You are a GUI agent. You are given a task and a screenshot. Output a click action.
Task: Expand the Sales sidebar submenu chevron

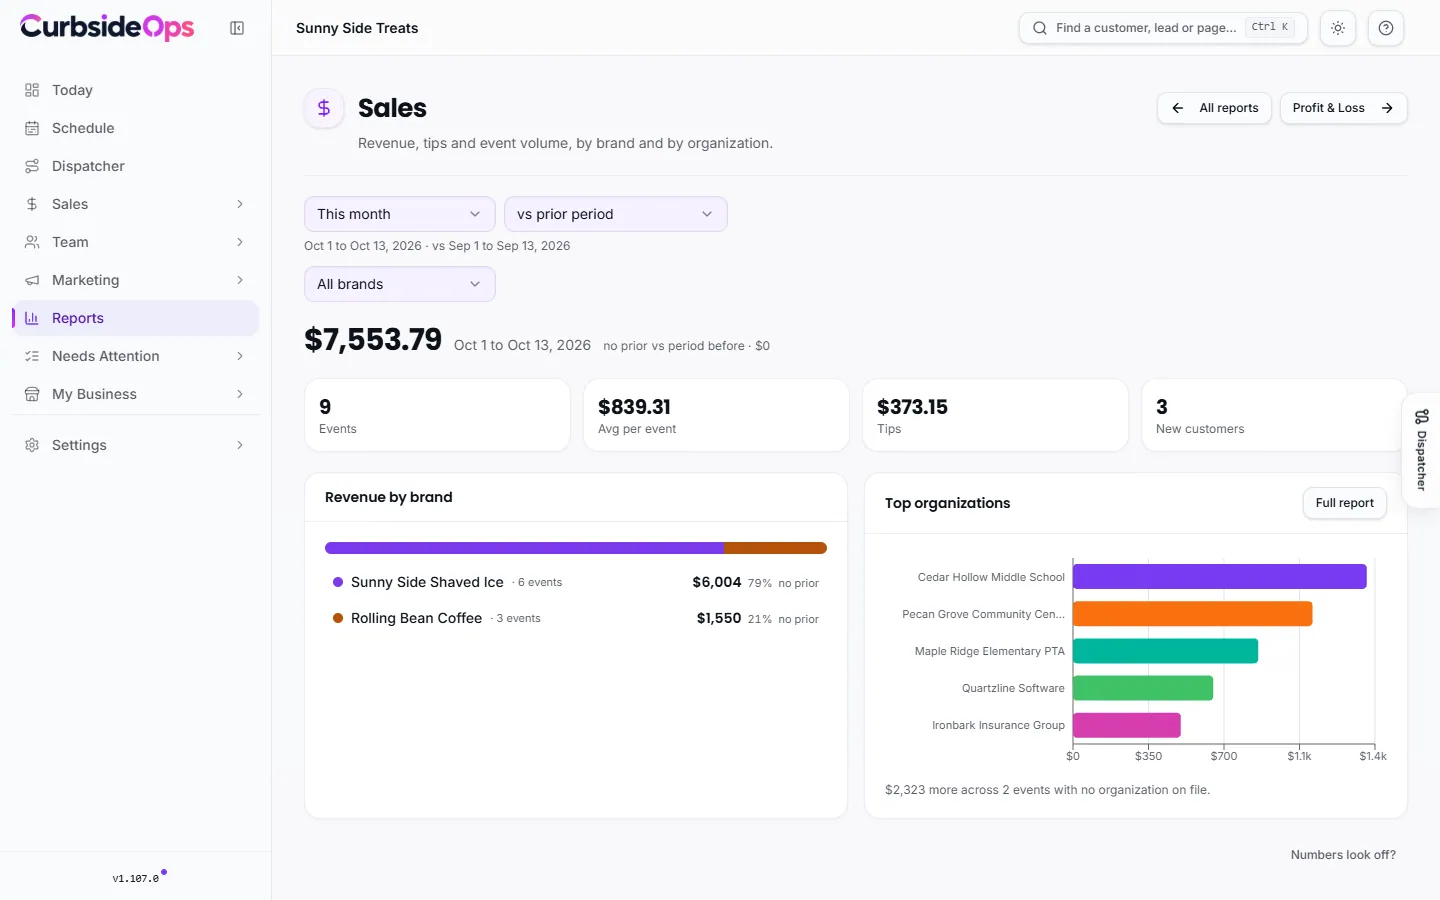[x=240, y=204]
